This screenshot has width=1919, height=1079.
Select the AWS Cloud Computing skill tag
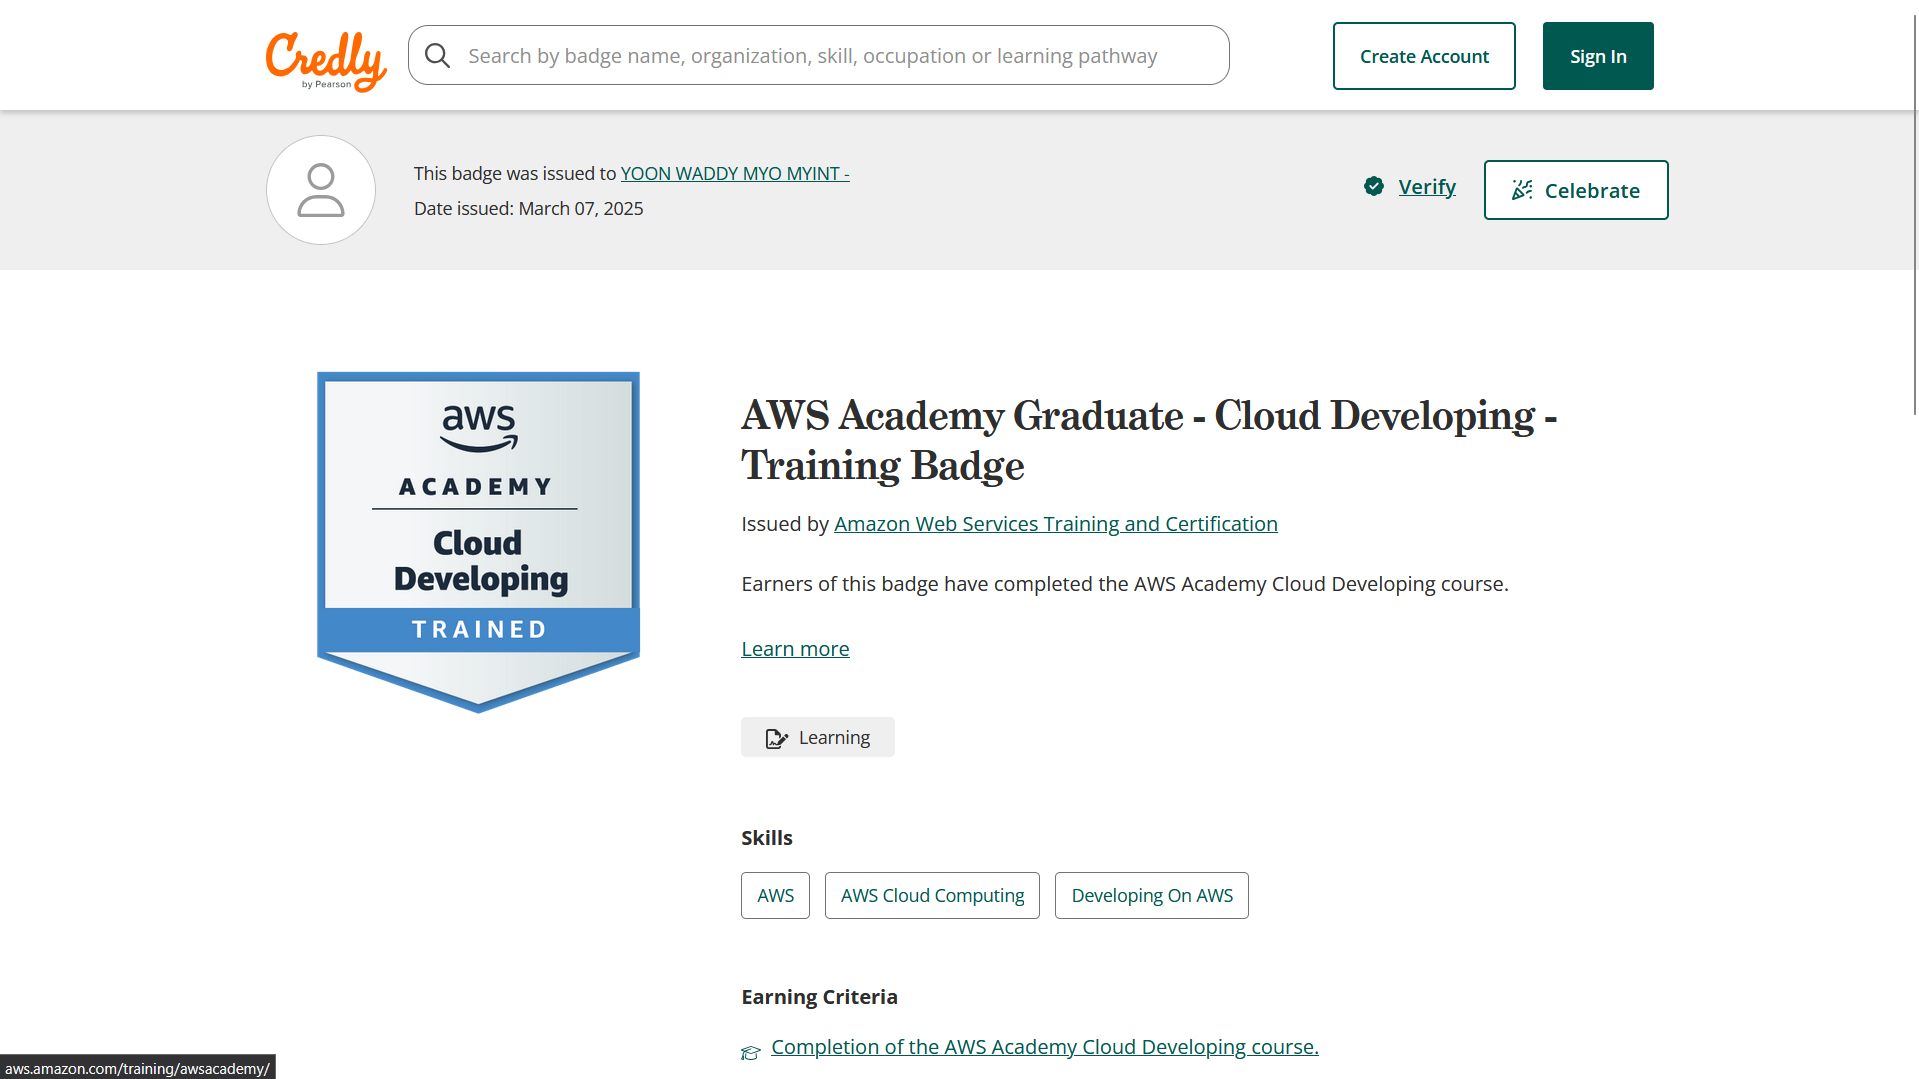pyautogui.click(x=932, y=895)
